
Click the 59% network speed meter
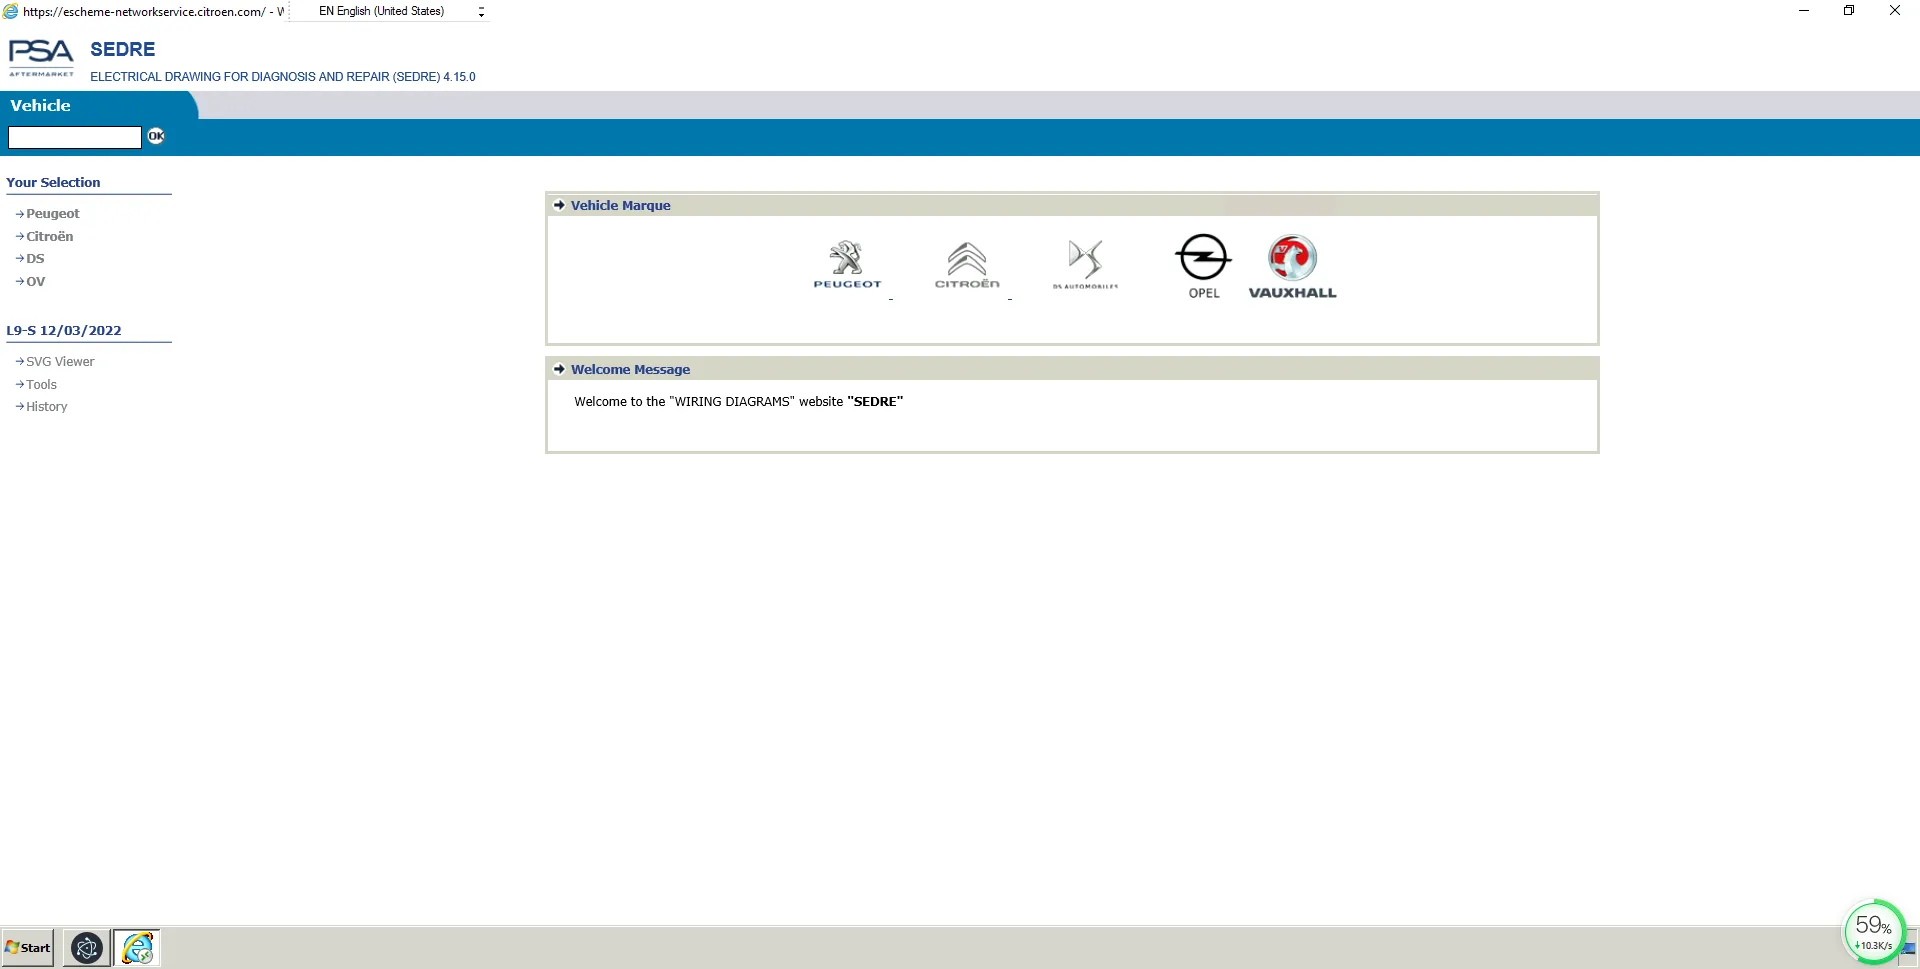tap(1873, 932)
